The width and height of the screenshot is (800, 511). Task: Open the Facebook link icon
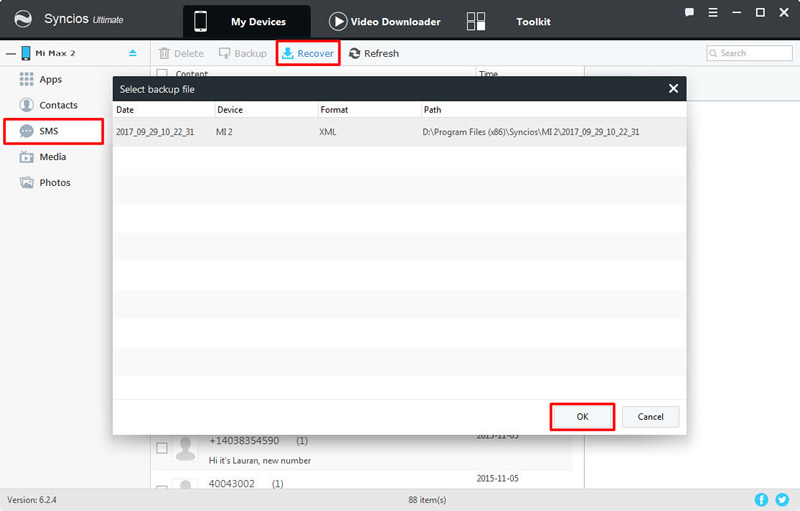(x=761, y=500)
